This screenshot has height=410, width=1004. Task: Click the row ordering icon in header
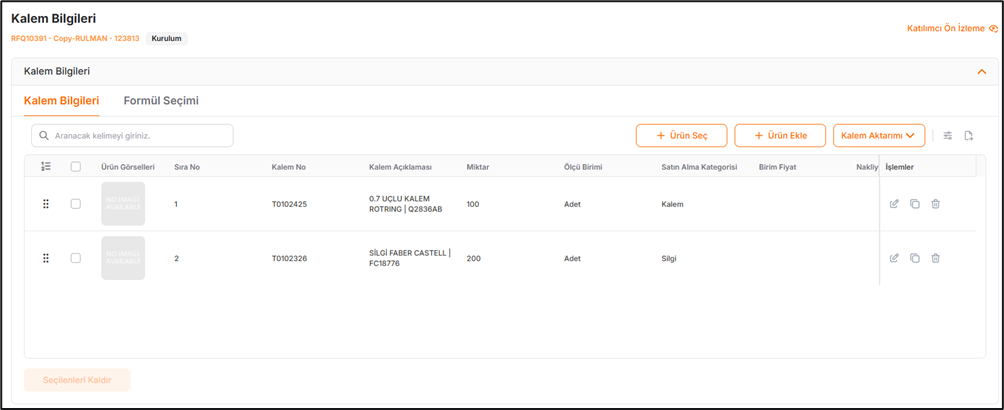click(x=46, y=167)
